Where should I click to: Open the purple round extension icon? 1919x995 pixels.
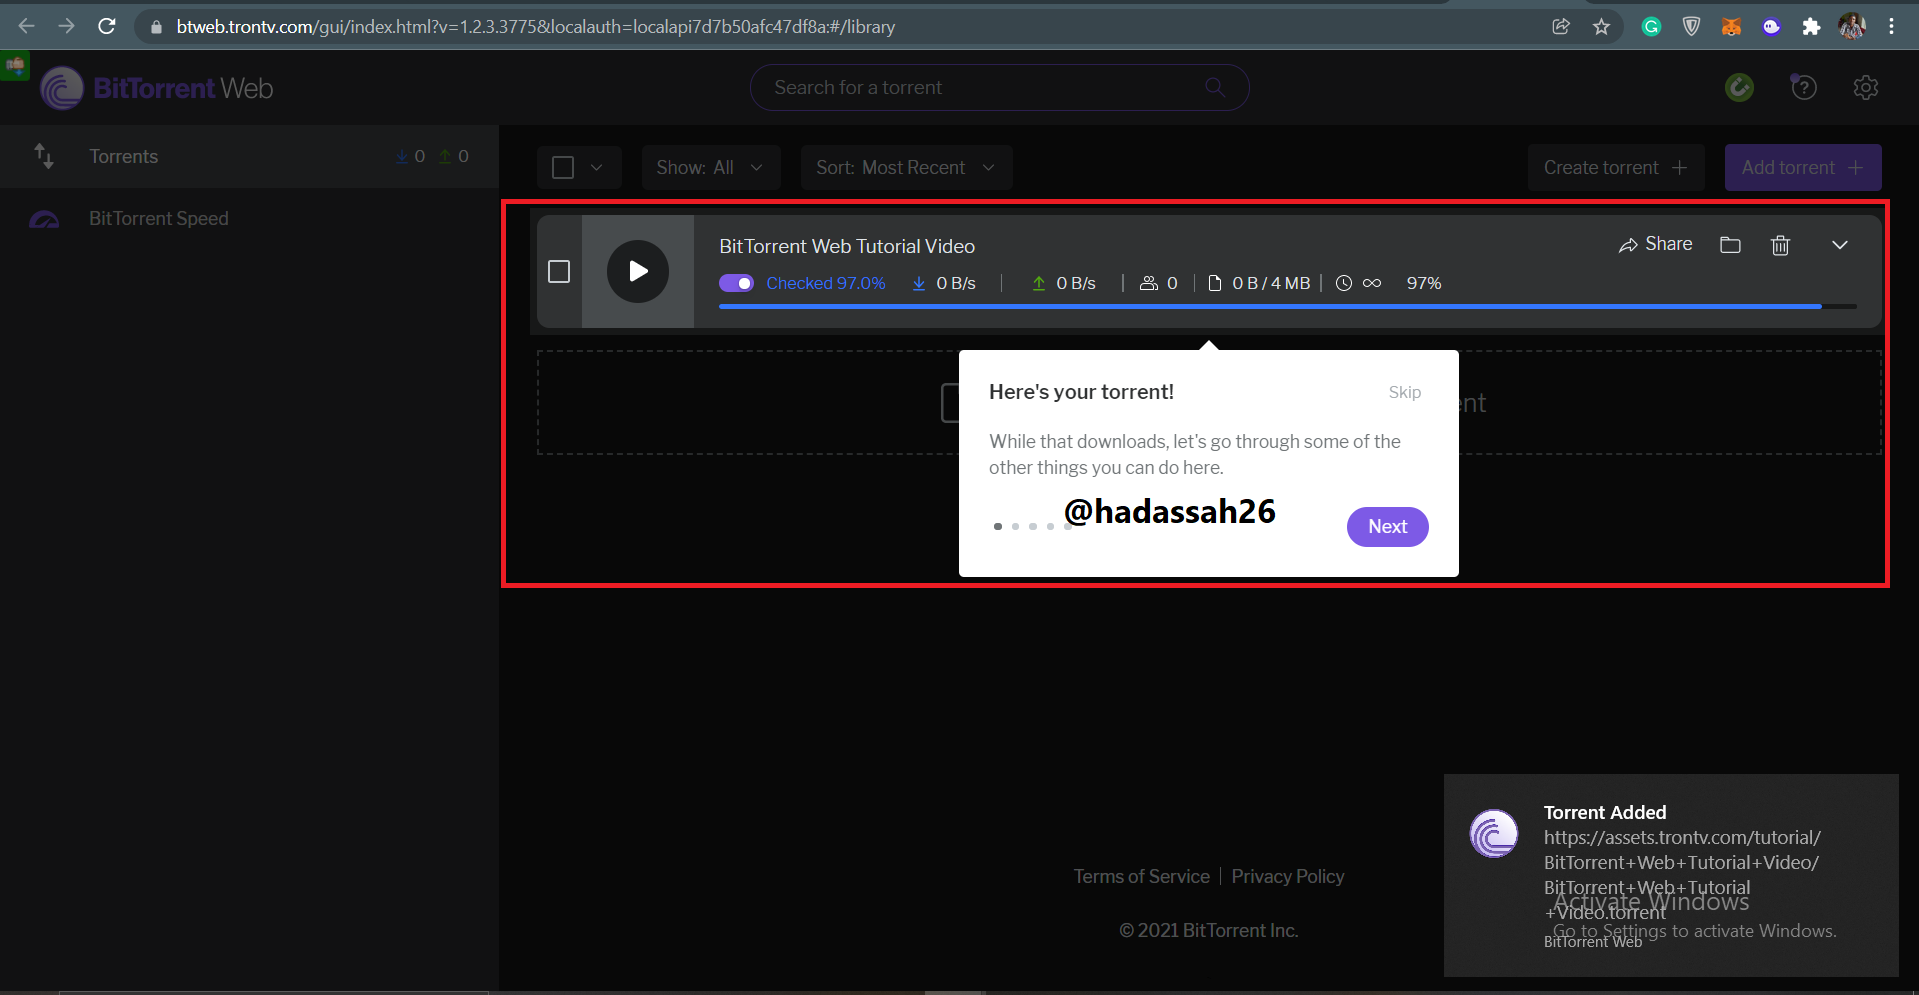tap(1771, 27)
